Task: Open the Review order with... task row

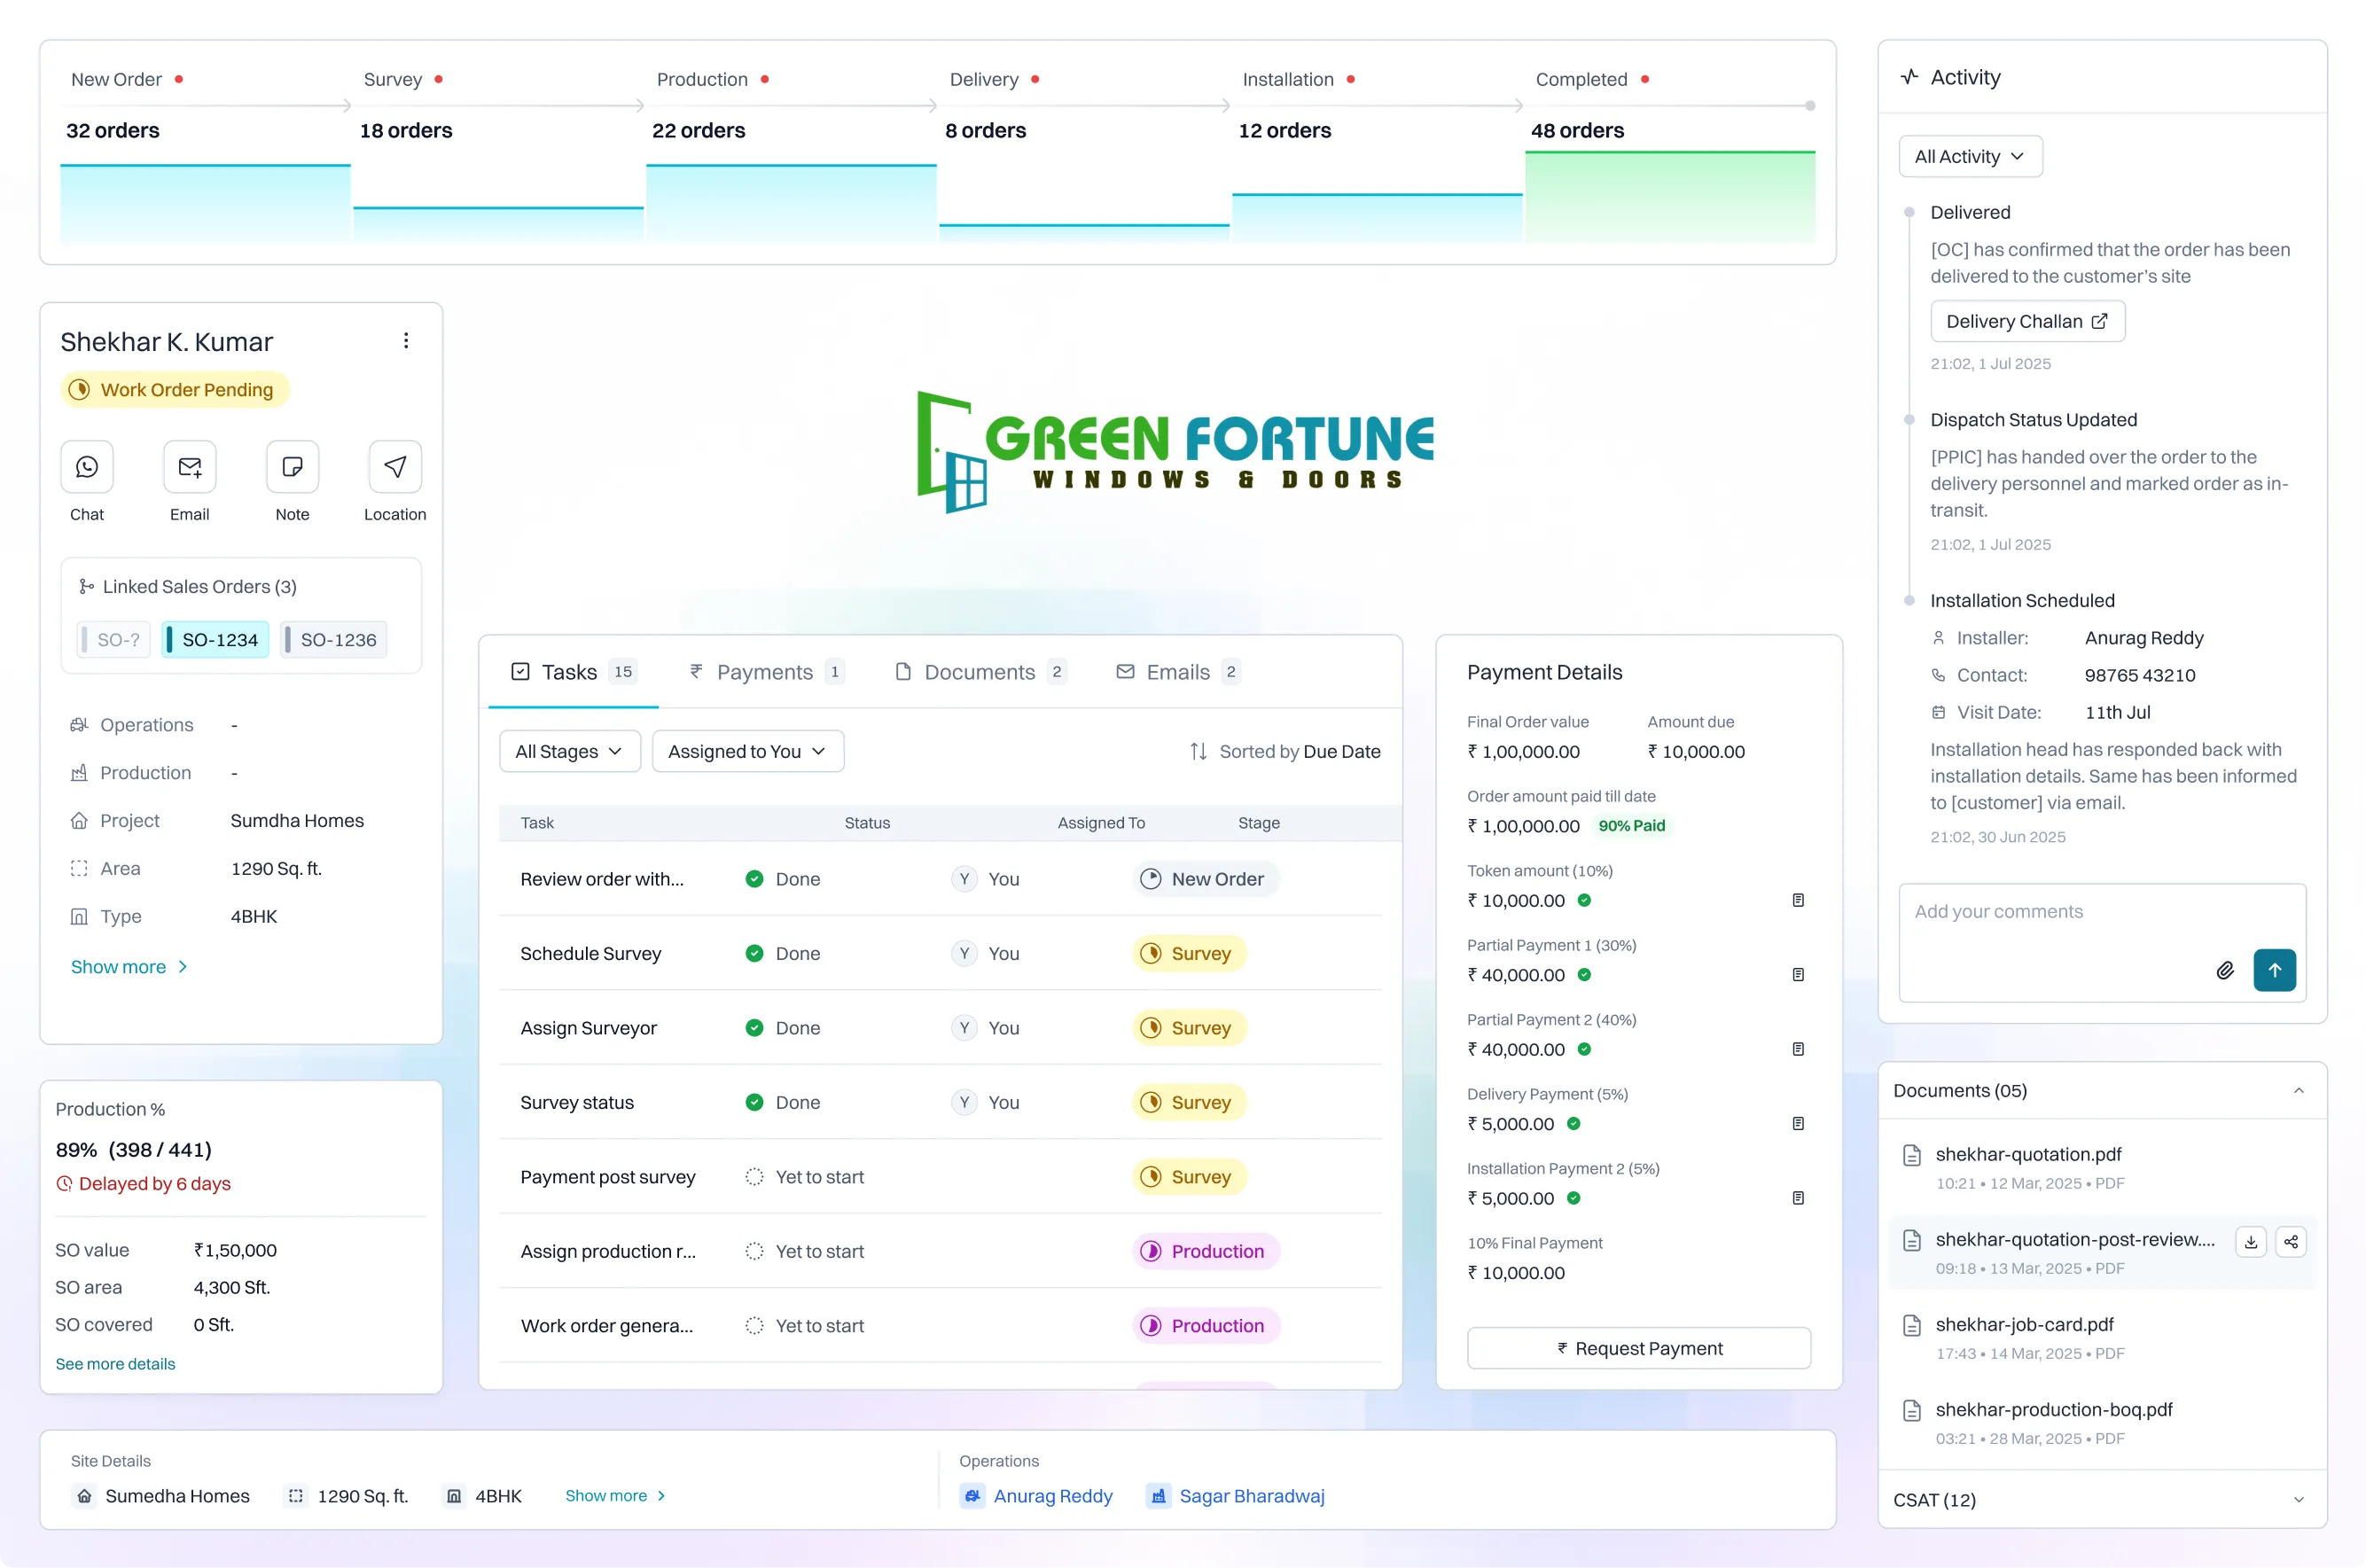Action: [x=941, y=879]
